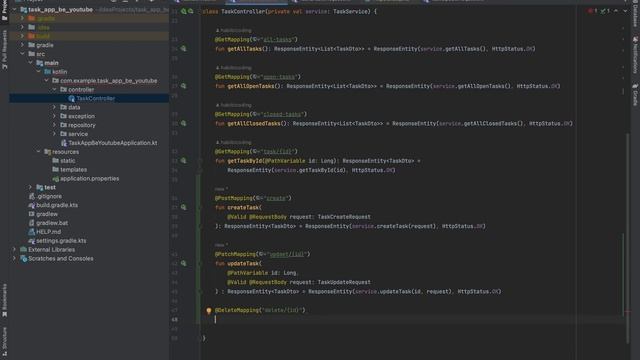Expand the test folder

click(31, 187)
